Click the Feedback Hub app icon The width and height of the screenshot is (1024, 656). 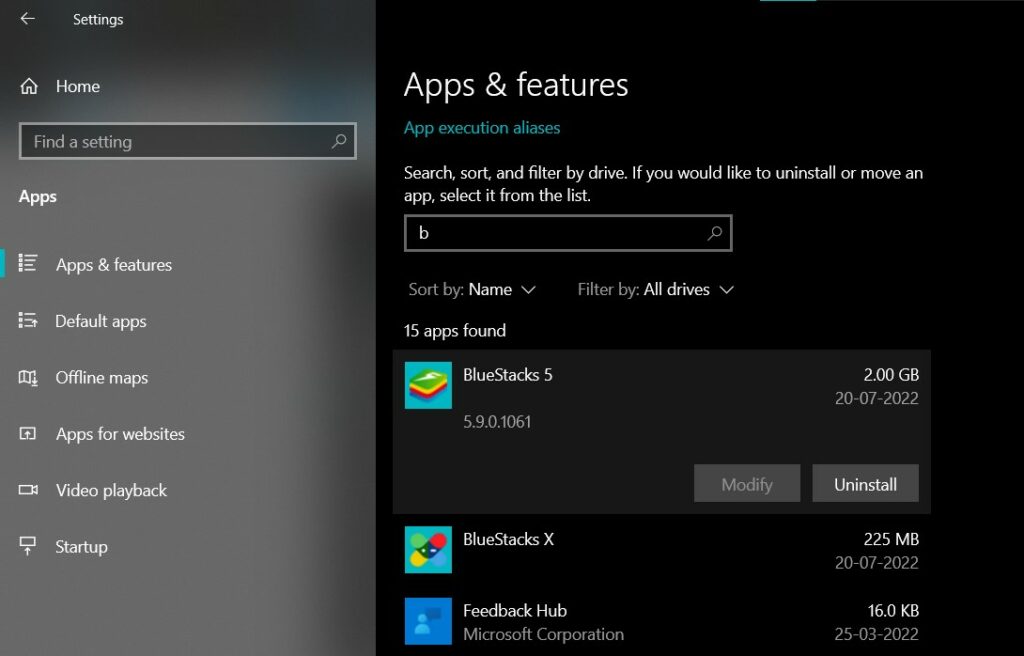click(x=428, y=623)
